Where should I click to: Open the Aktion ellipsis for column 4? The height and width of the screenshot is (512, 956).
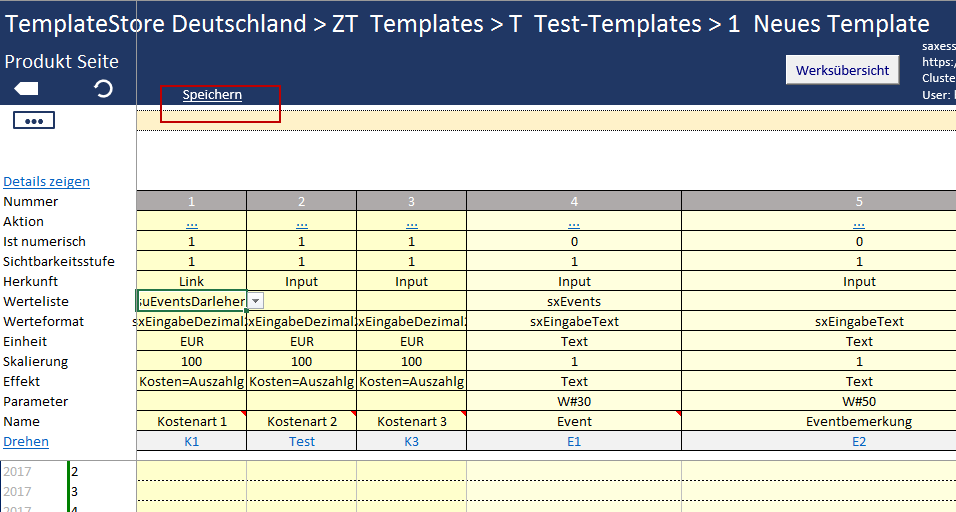[574, 222]
